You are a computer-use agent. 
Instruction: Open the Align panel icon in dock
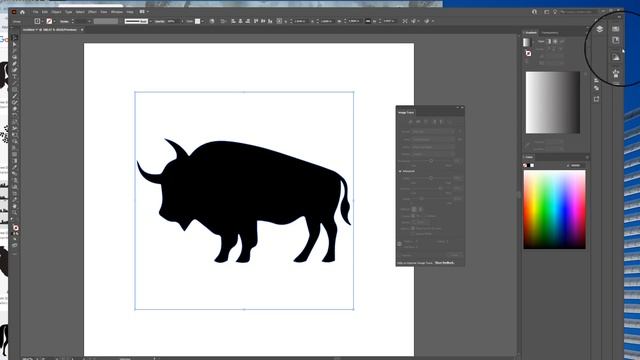pos(596,80)
